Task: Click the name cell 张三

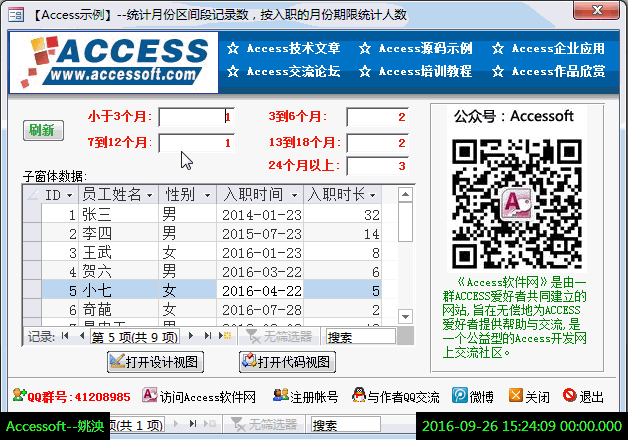Action: (119, 215)
